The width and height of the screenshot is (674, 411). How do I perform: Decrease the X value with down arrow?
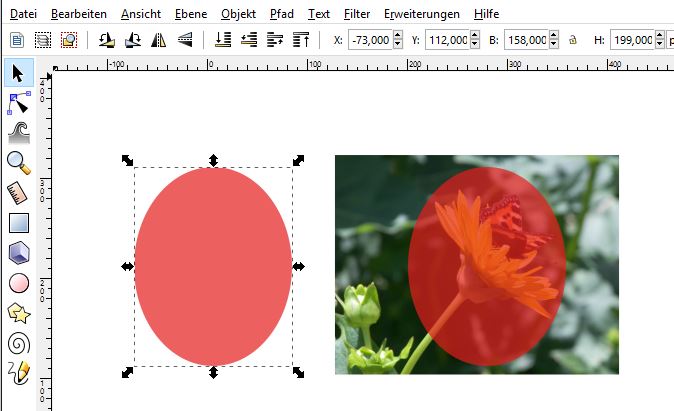[398, 44]
